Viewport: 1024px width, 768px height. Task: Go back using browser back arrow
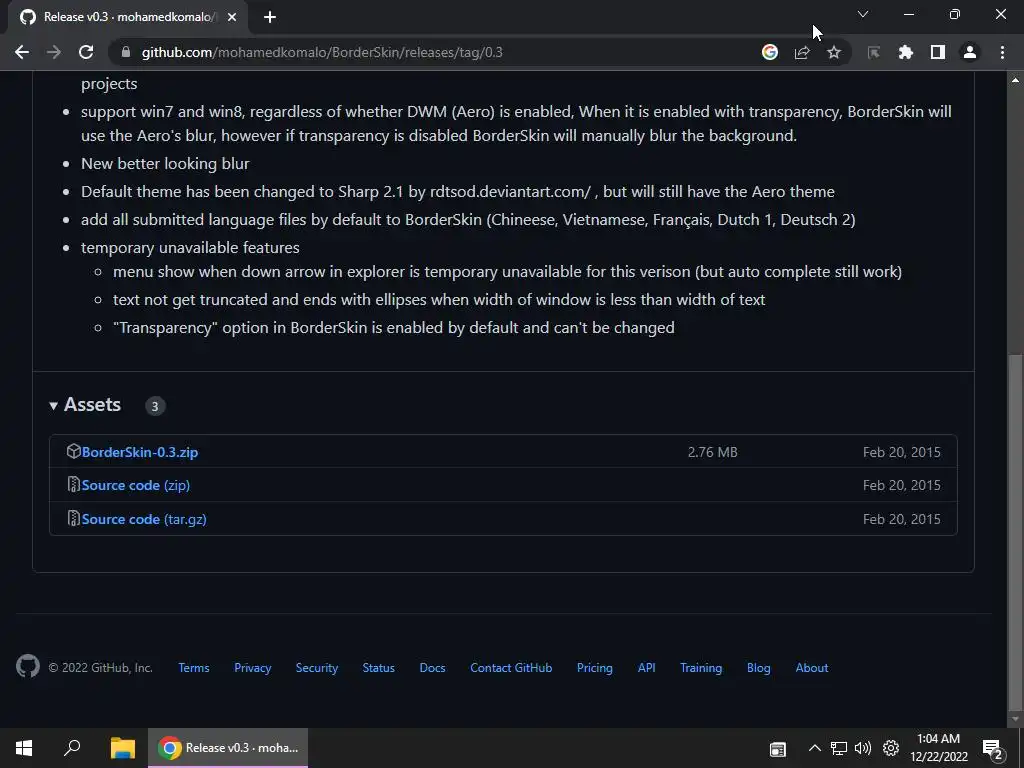click(x=22, y=52)
